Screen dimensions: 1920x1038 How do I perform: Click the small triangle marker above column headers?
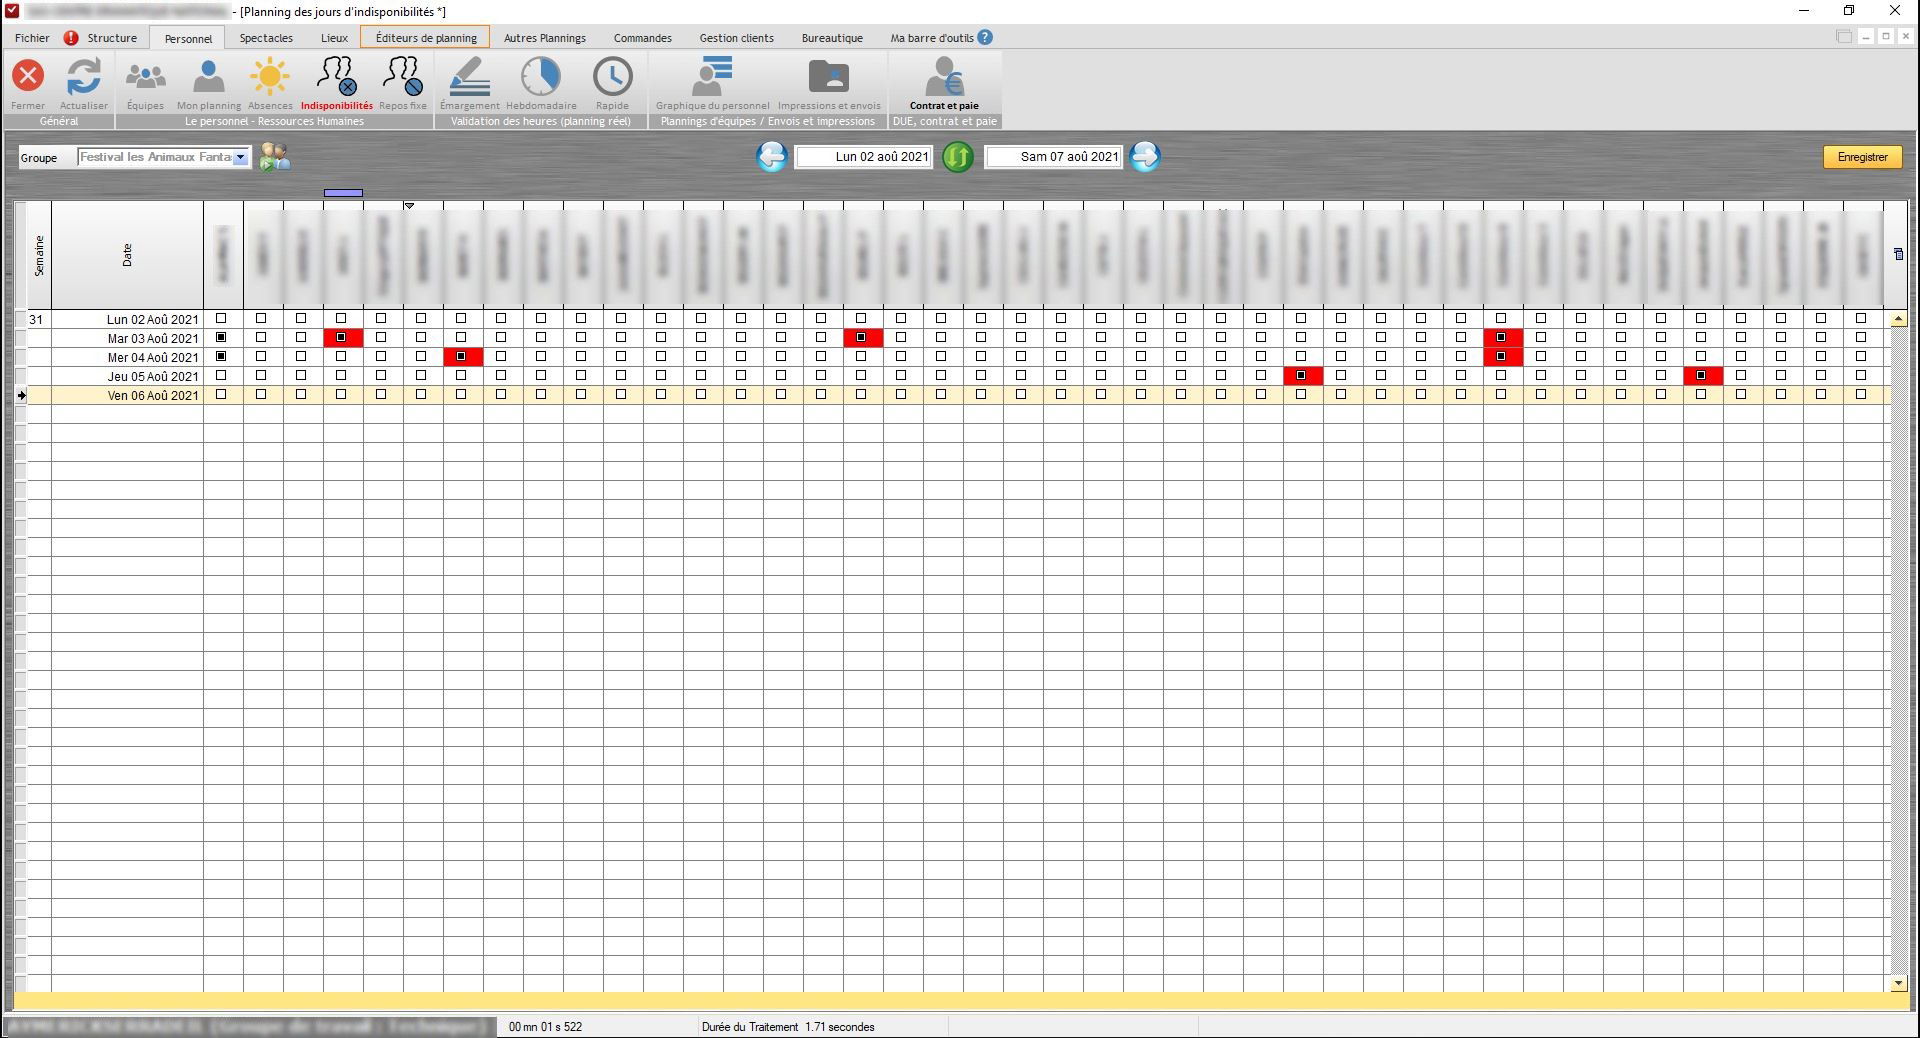pyautogui.click(x=409, y=205)
